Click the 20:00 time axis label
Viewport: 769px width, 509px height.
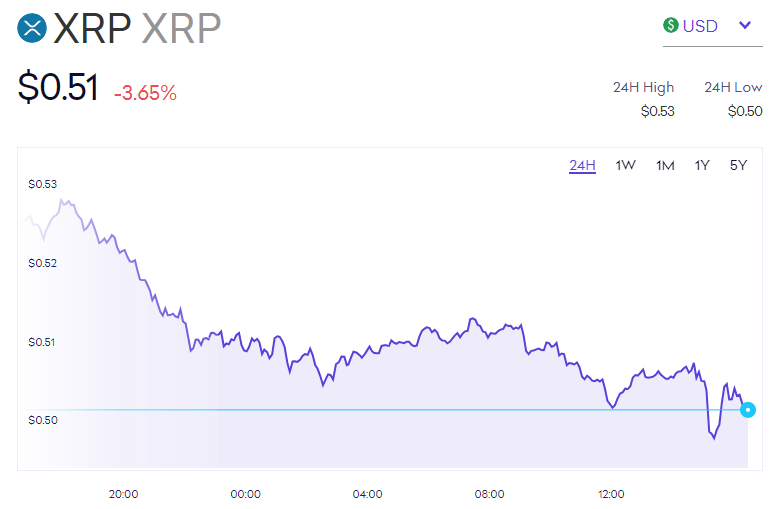[x=123, y=494]
